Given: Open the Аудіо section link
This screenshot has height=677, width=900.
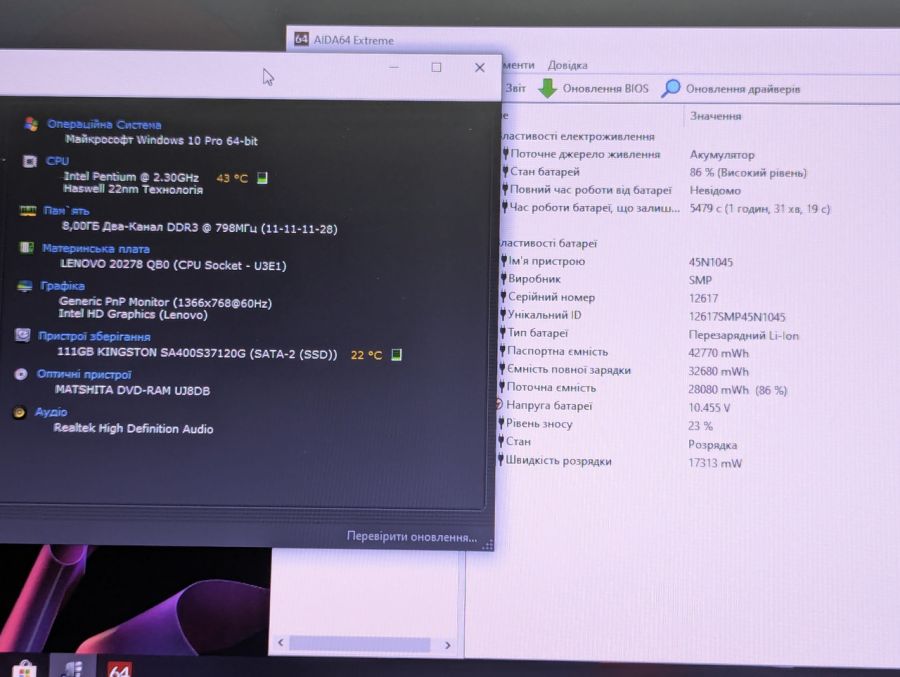Looking at the screenshot, I should click(51, 412).
